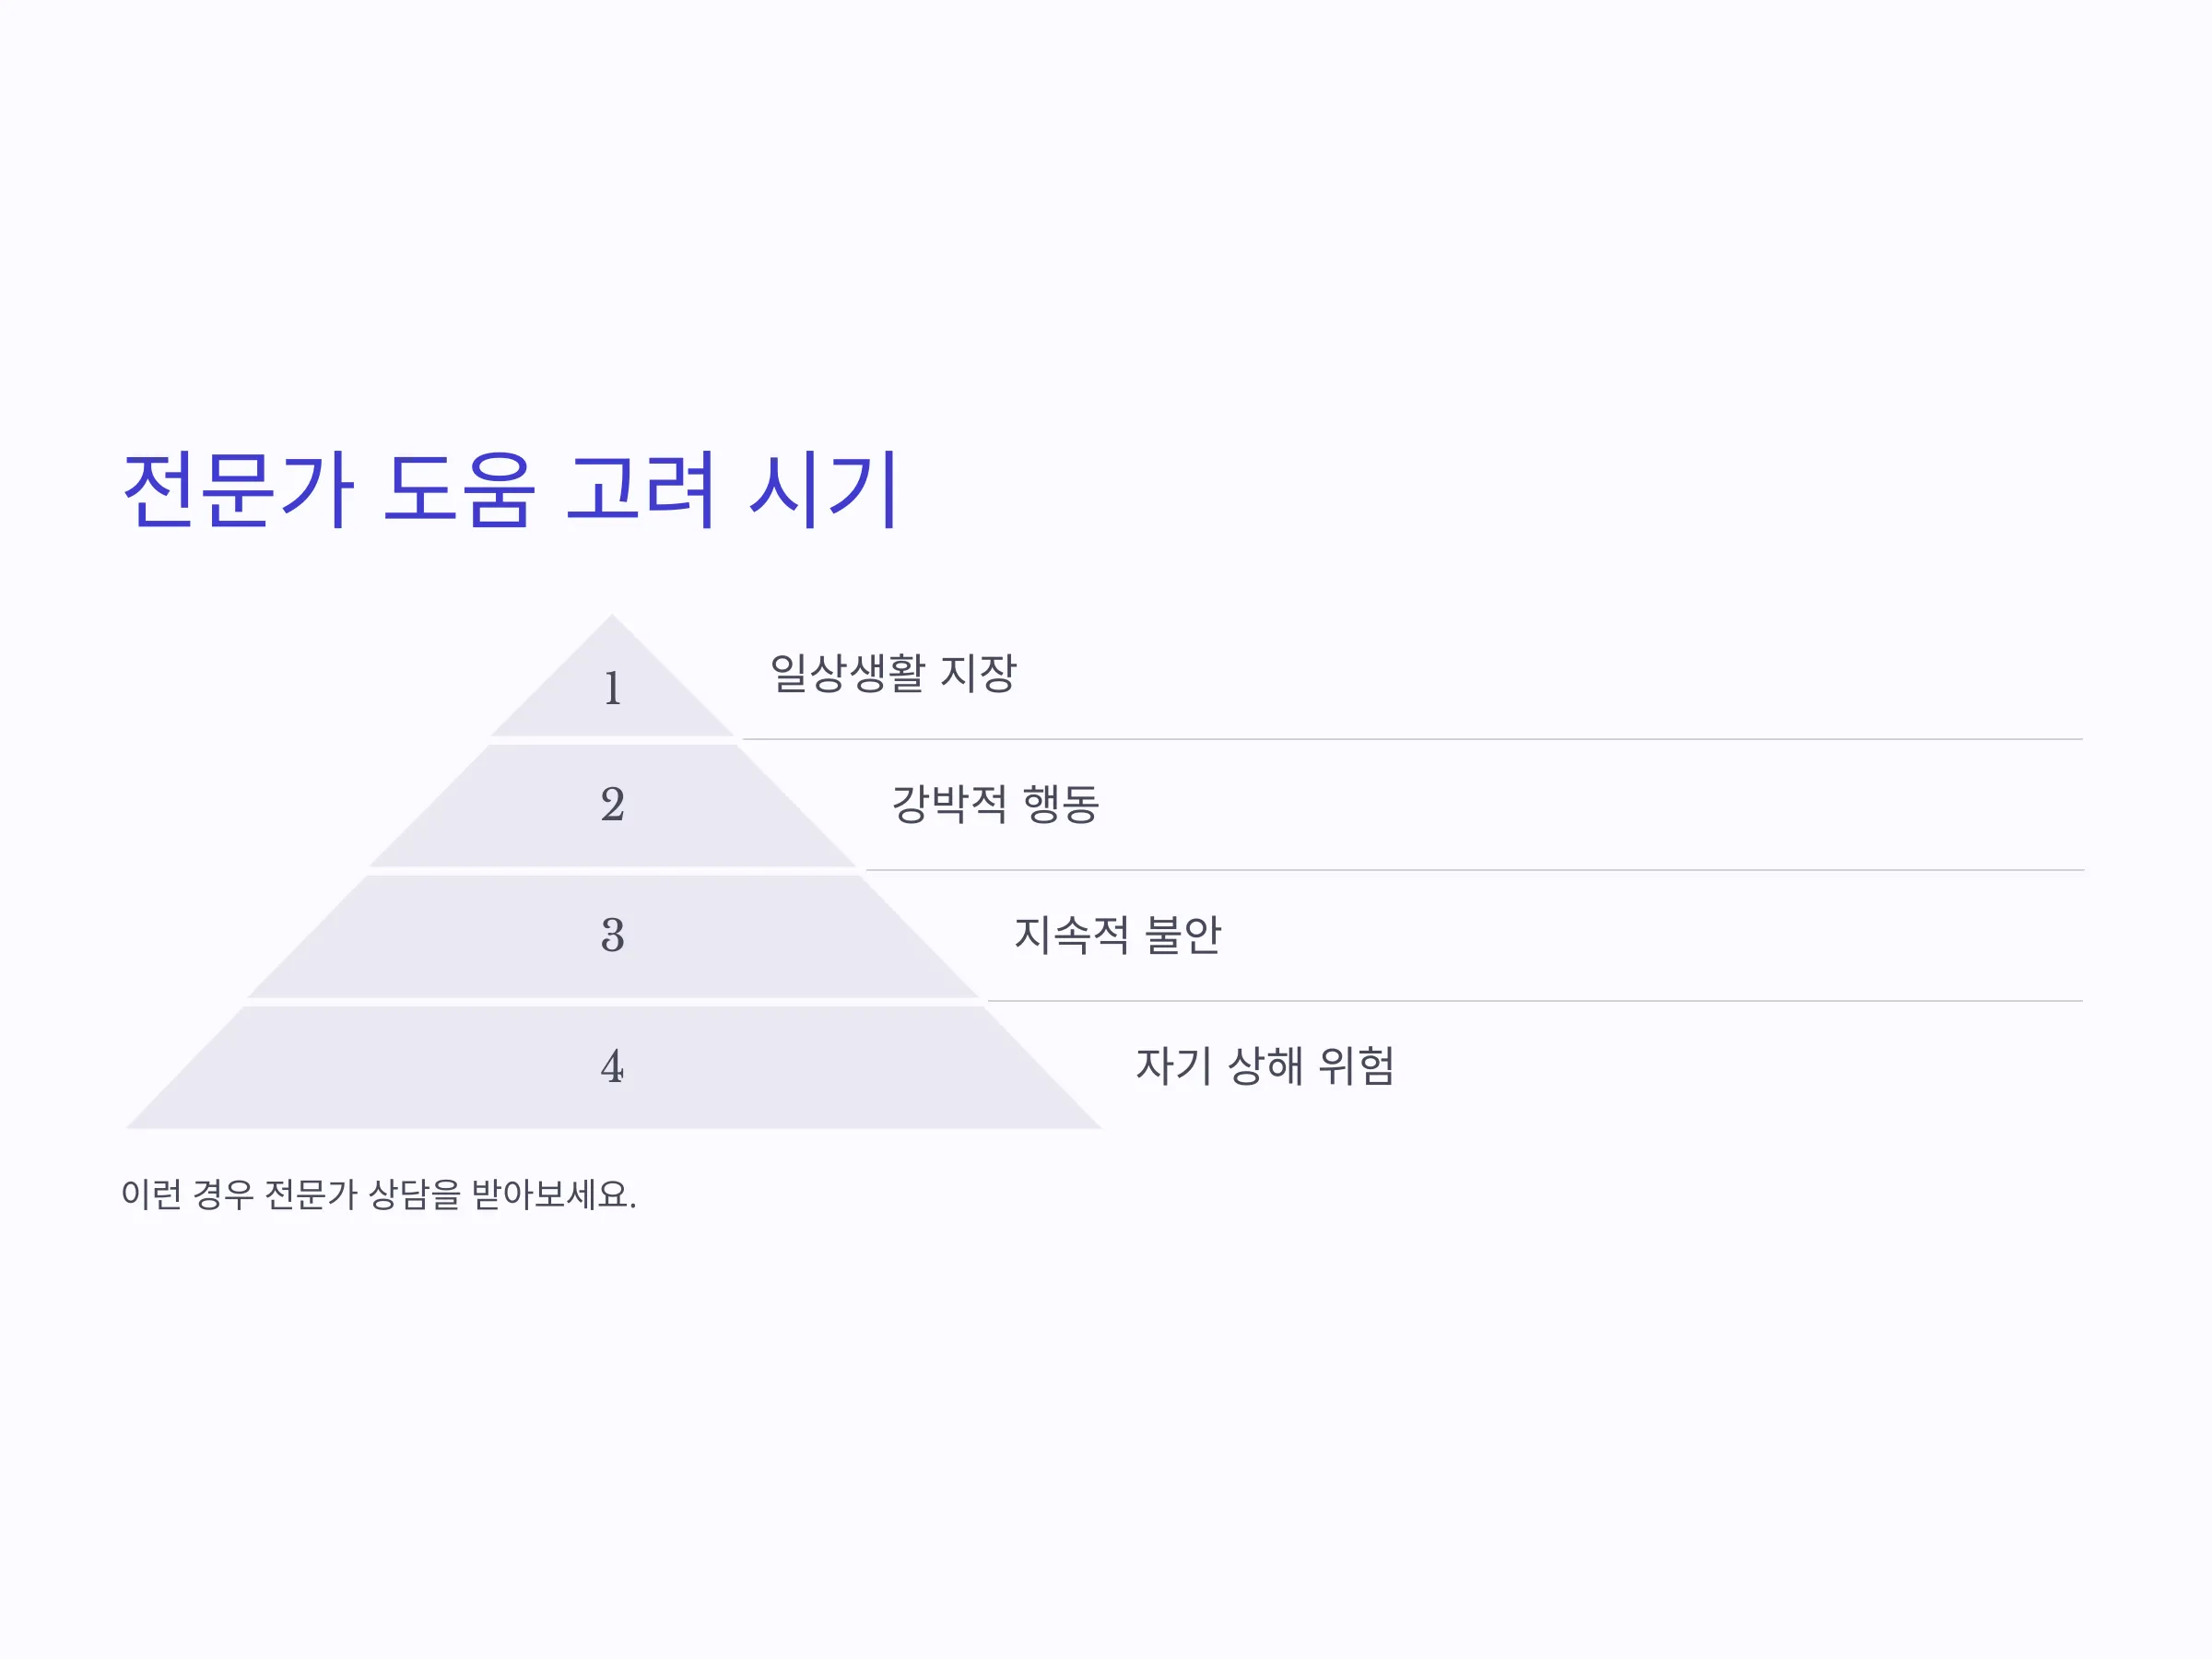This screenshot has height=1659, width=2212.
Task: Click the number 2 pyramid tier
Action: click(x=613, y=806)
